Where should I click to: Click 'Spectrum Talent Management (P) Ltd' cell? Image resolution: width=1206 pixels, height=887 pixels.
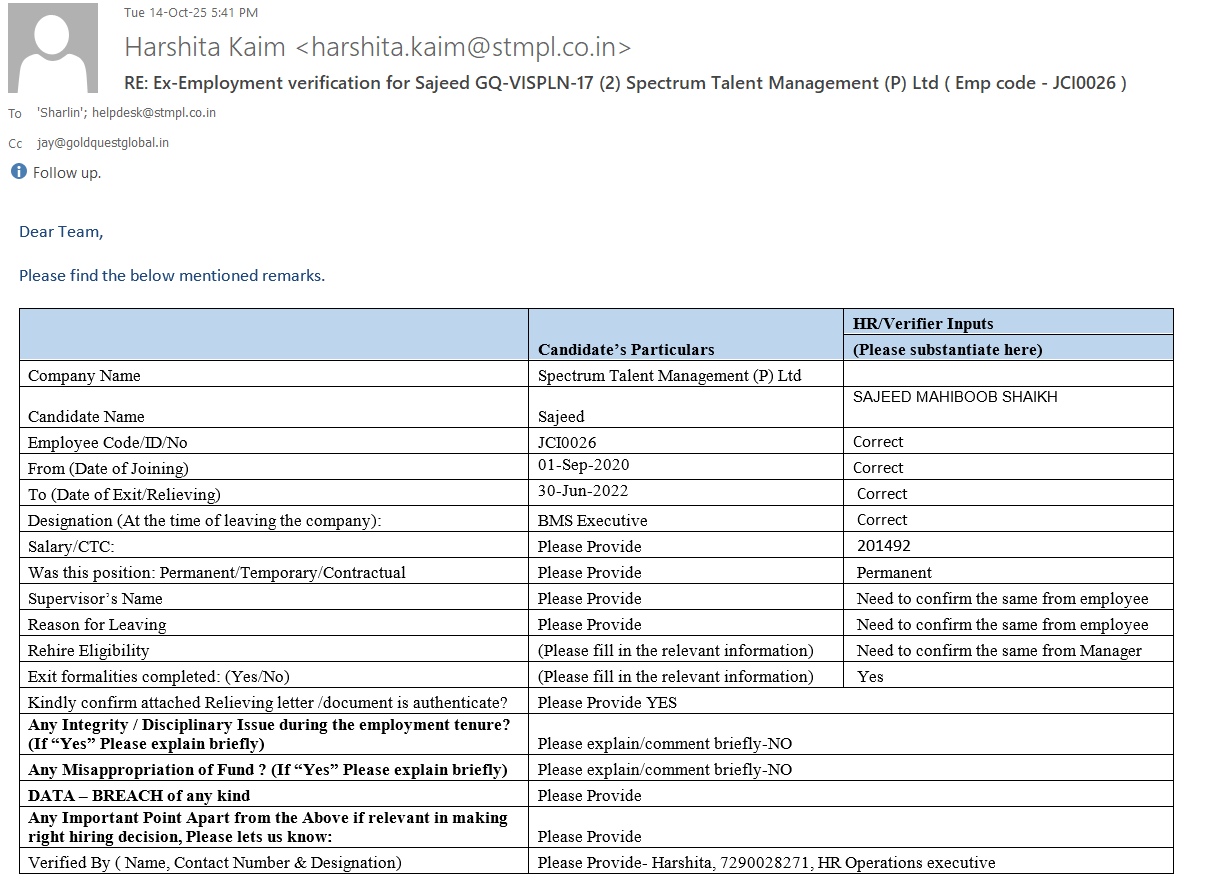point(670,376)
